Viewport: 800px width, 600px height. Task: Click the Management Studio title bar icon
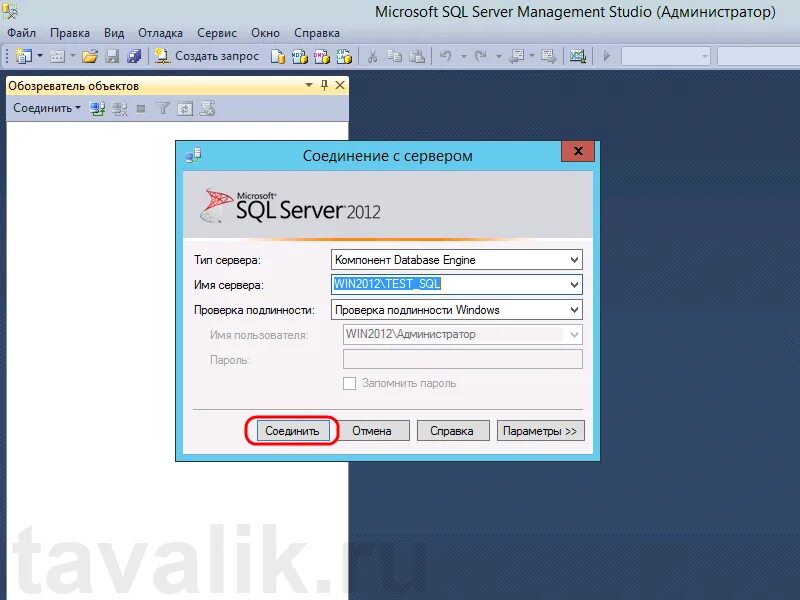click(x=10, y=10)
